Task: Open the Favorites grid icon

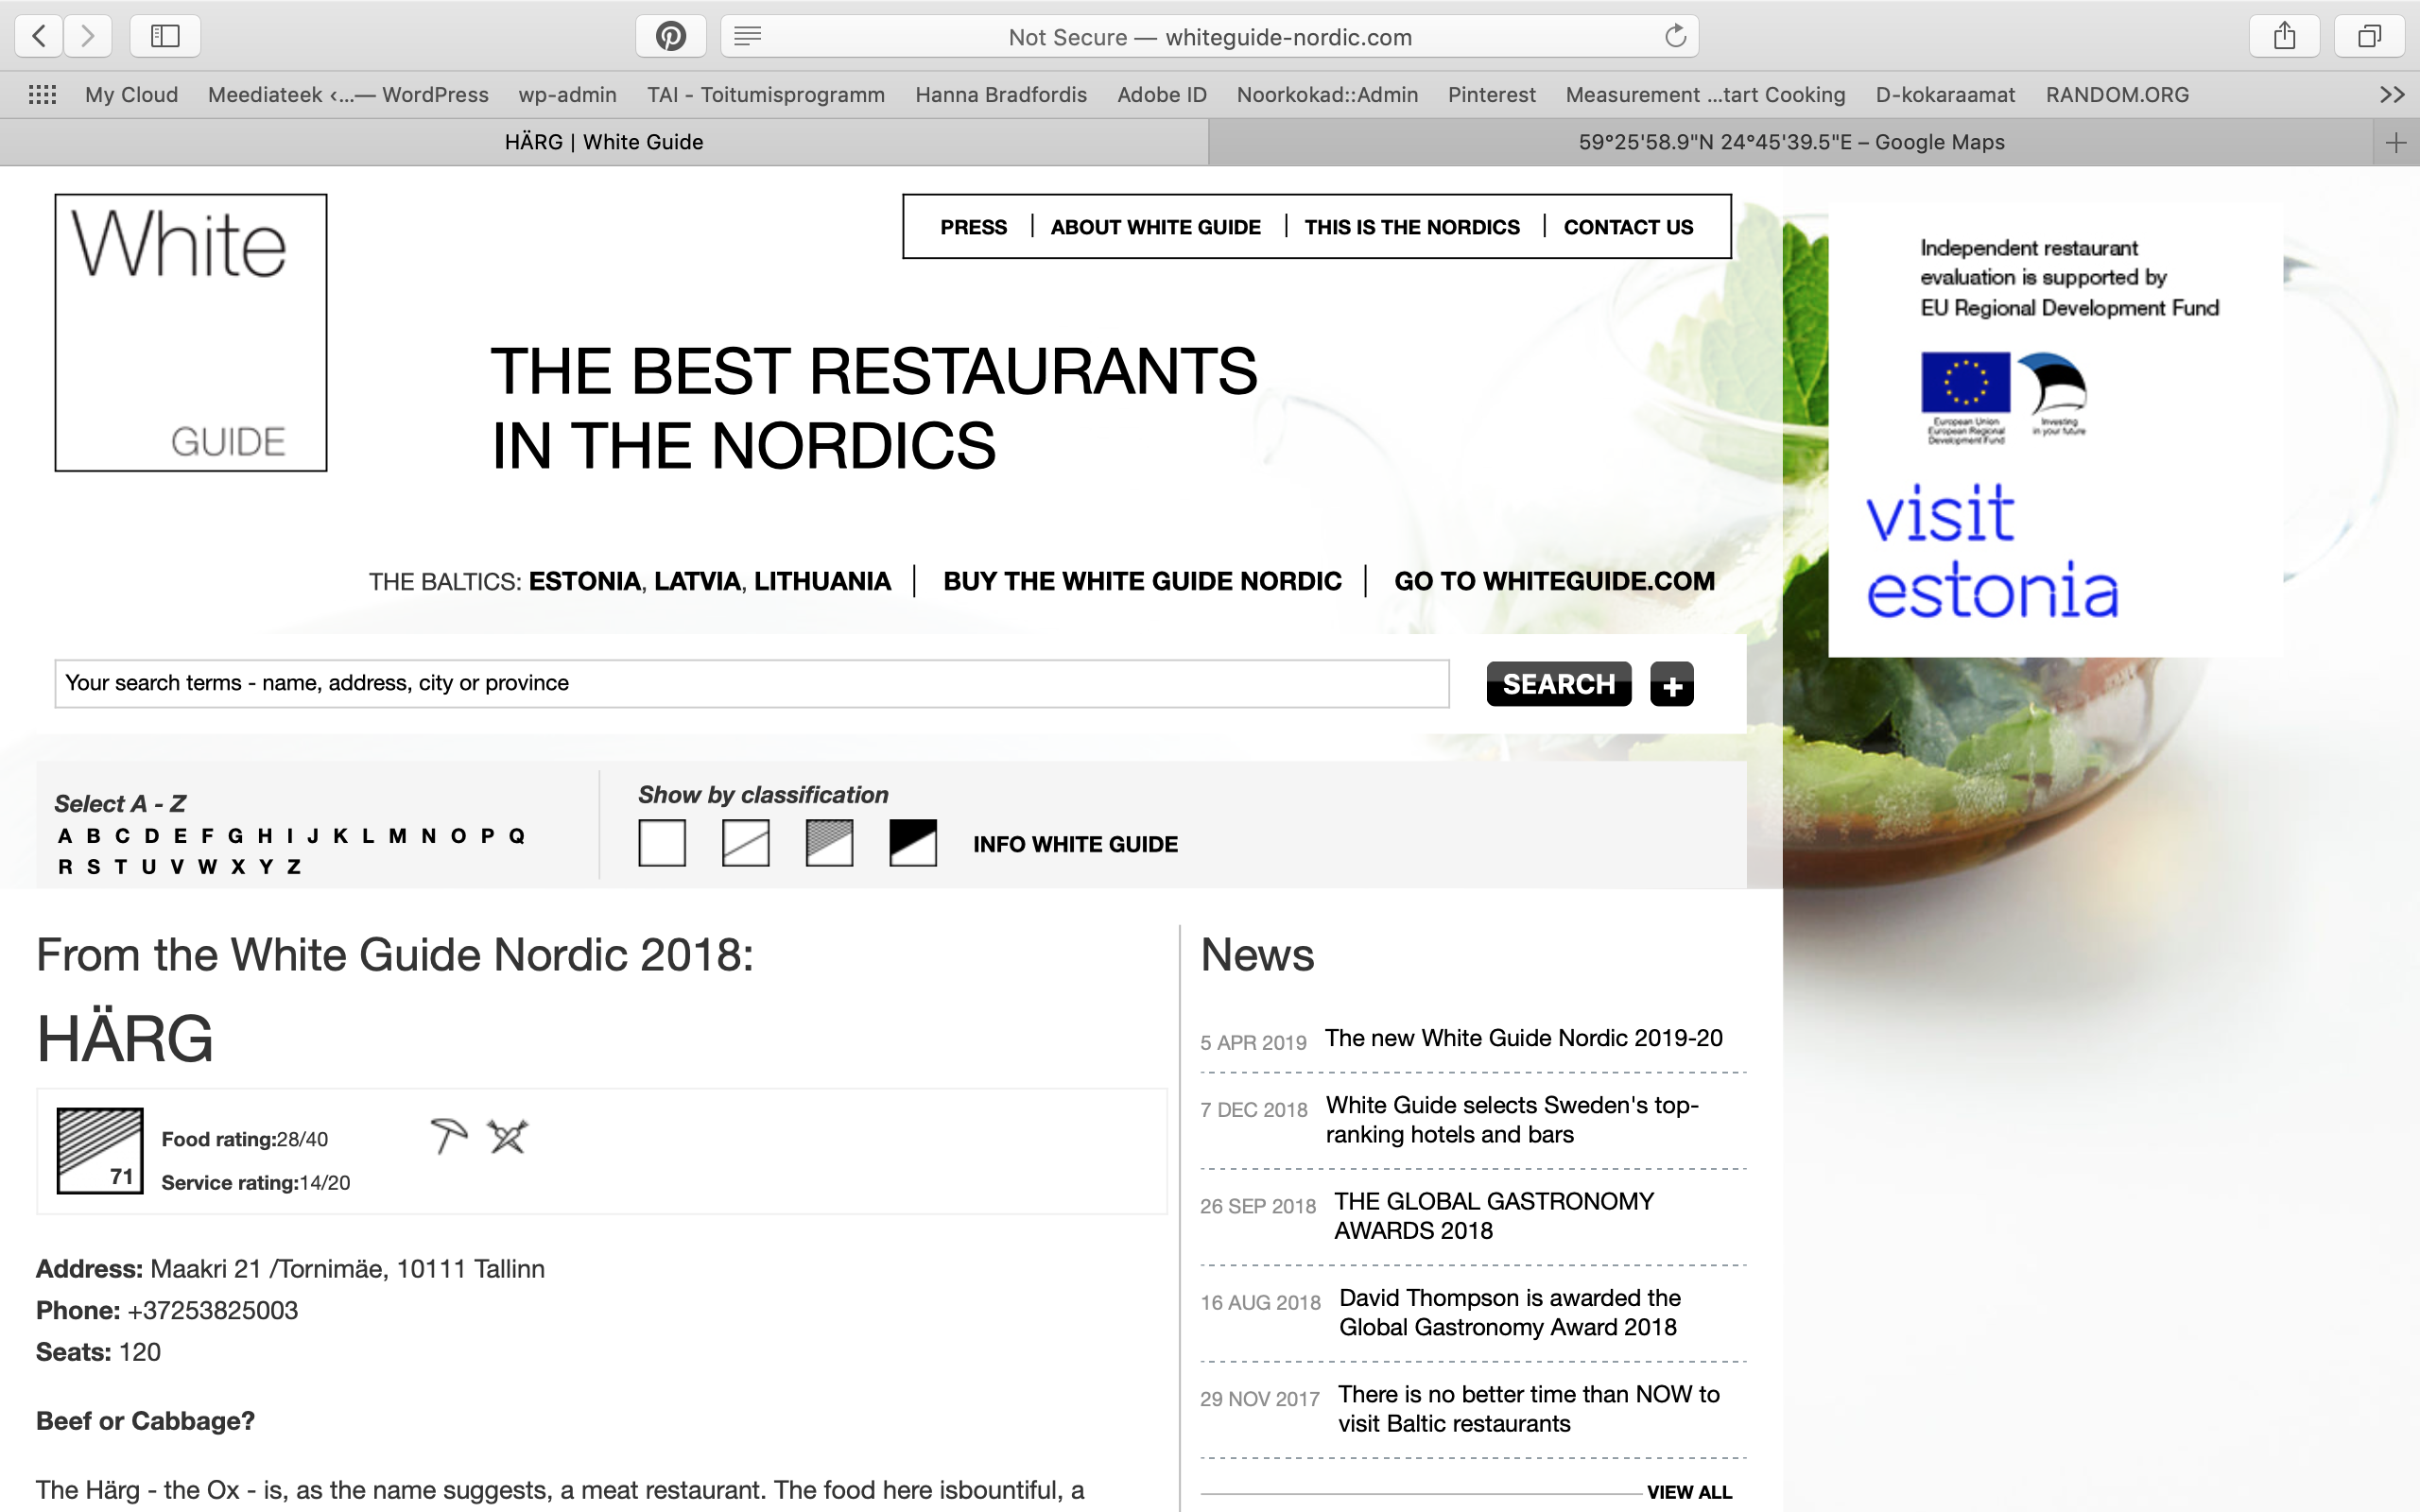Action: click(42, 95)
